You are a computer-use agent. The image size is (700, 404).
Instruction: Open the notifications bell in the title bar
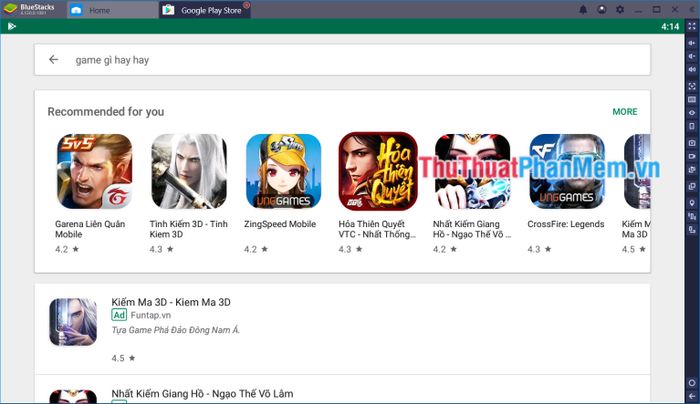(583, 9)
